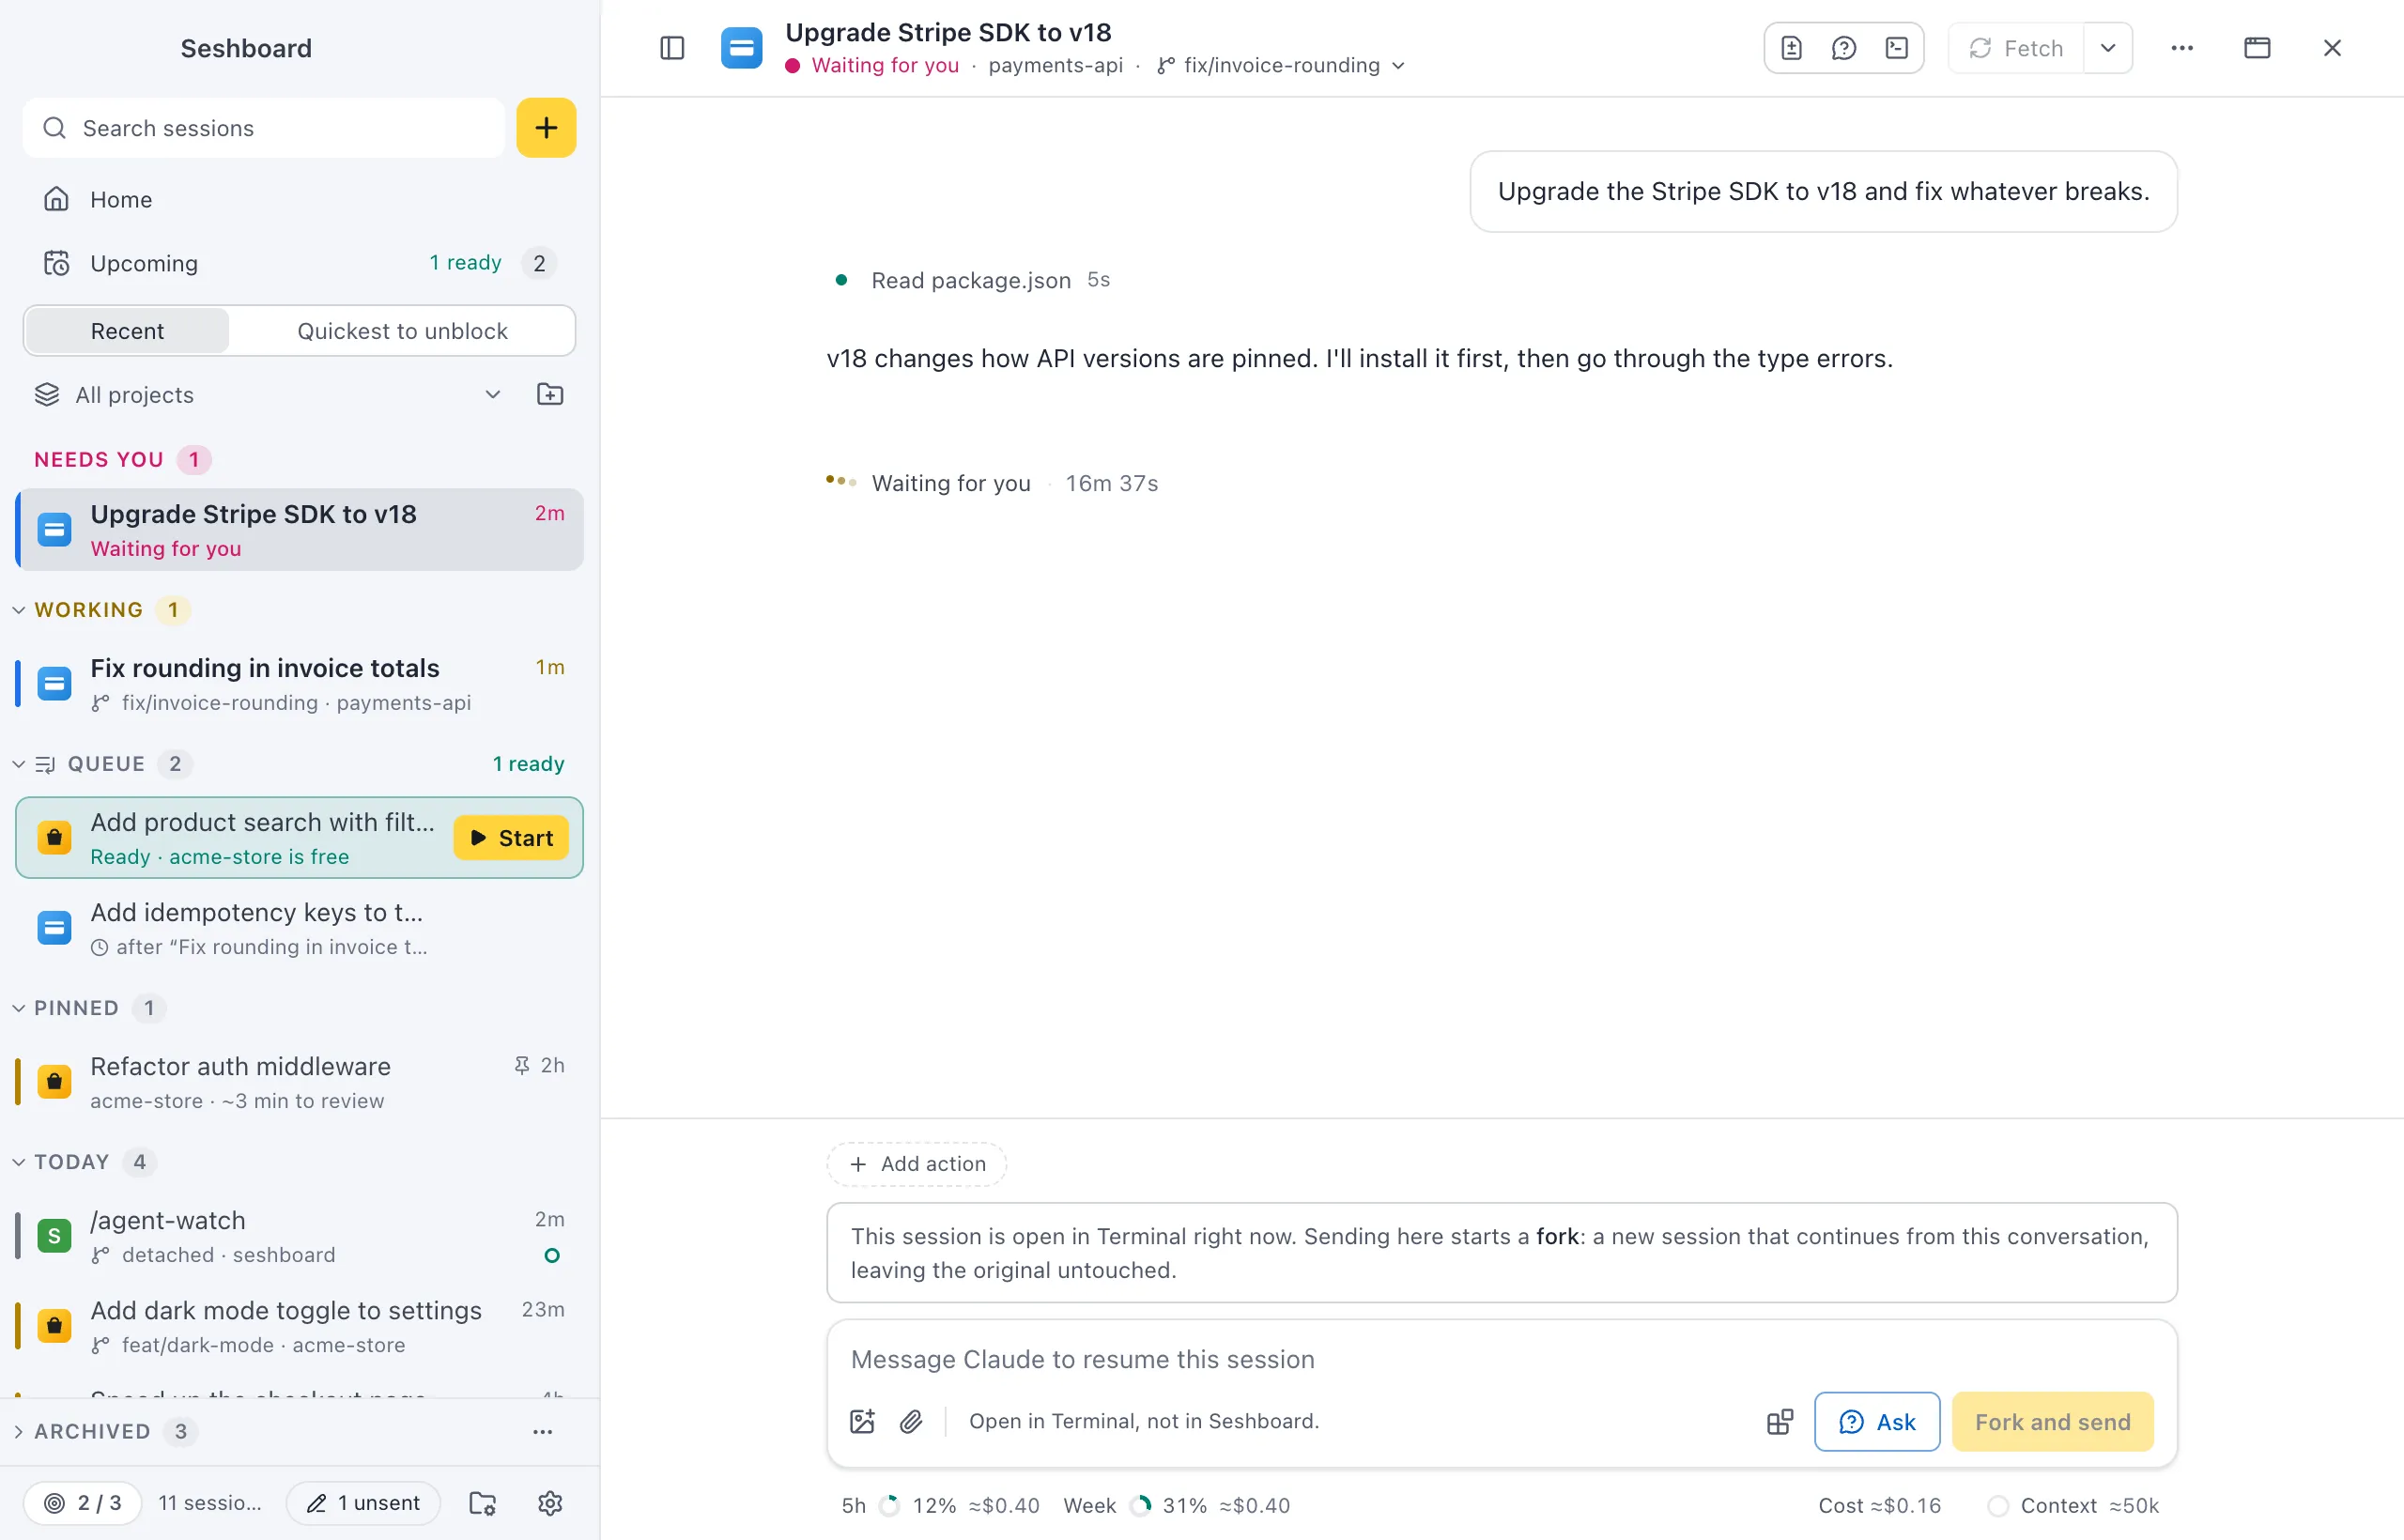Open the document icon in the header toolbar

[x=1791, y=48]
